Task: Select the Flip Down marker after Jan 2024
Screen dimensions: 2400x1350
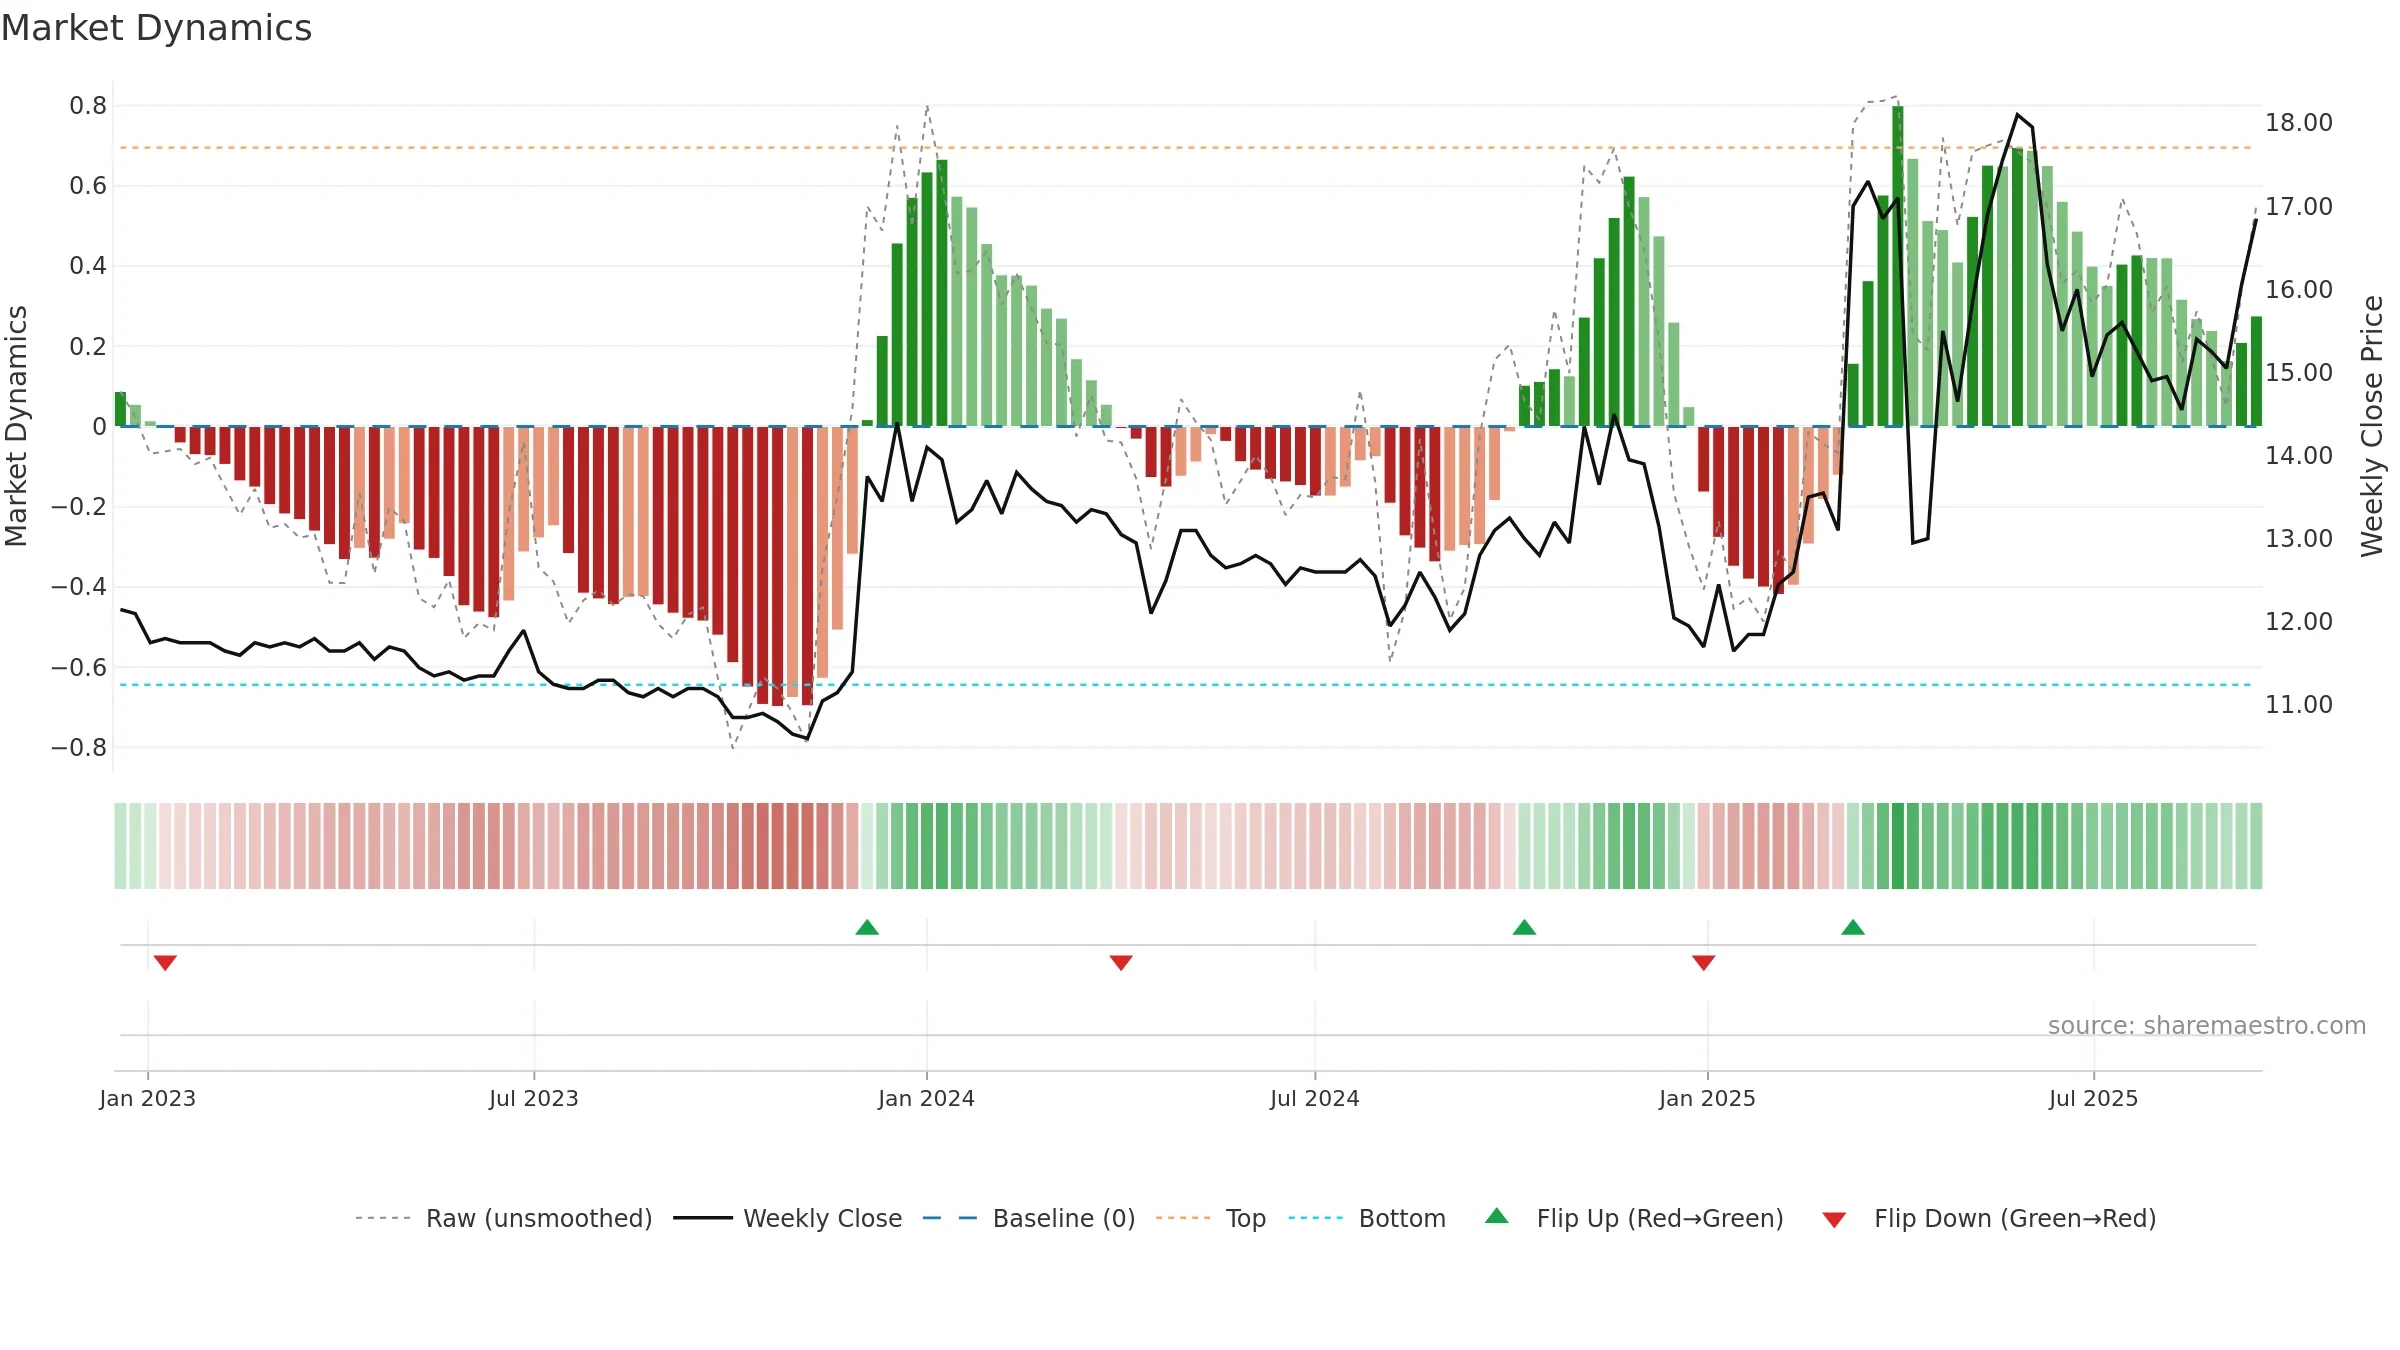Action: tap(1121, 962)
